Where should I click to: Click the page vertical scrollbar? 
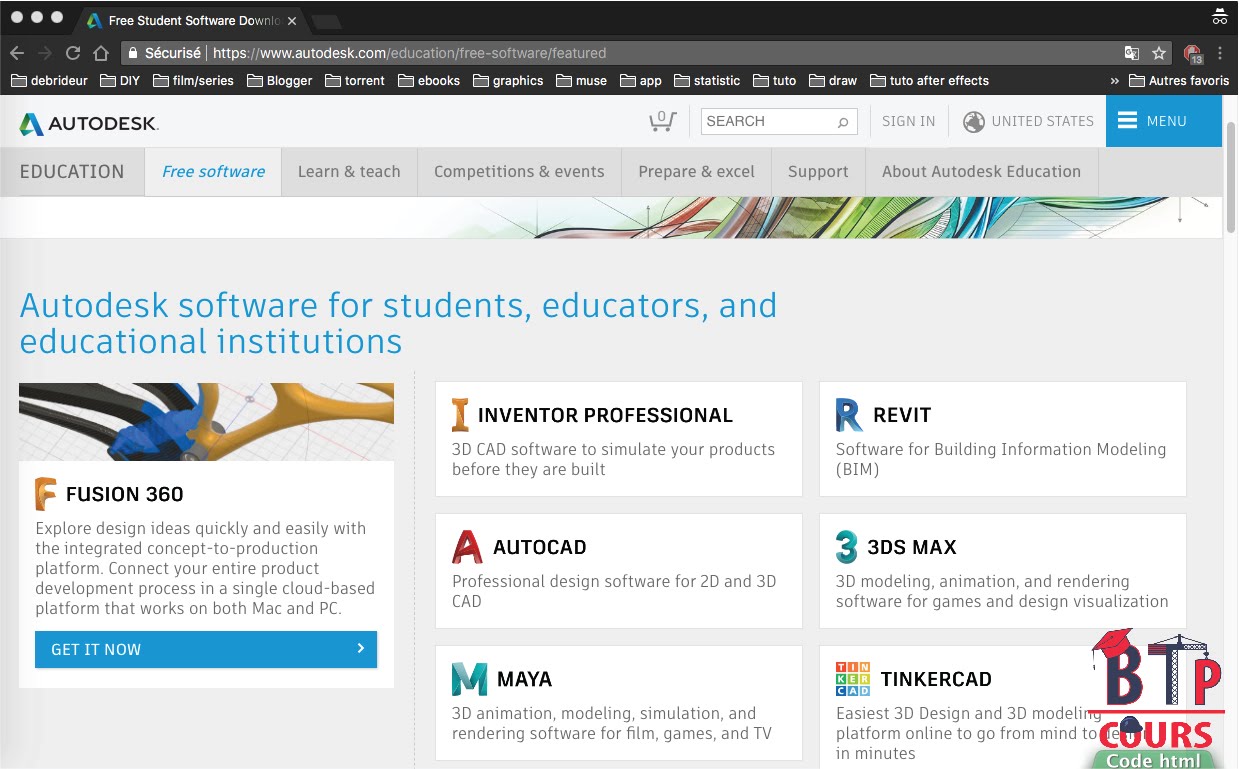pyautogui.click(x=1231, y=180)
